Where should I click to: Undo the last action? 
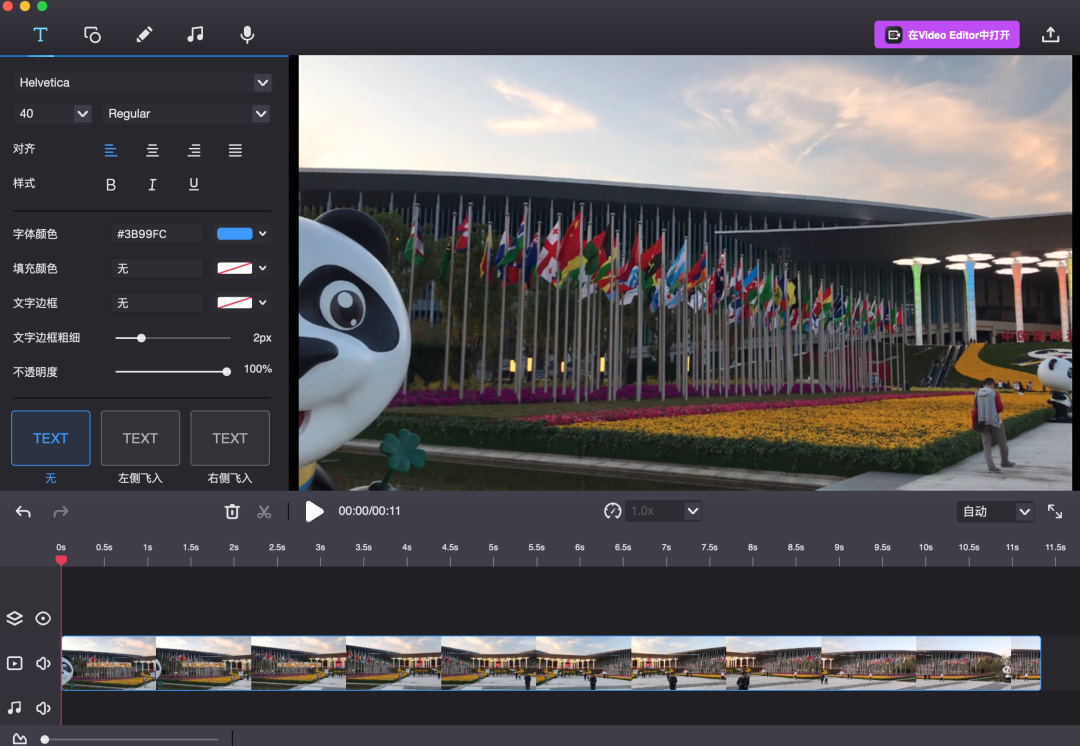23,512
